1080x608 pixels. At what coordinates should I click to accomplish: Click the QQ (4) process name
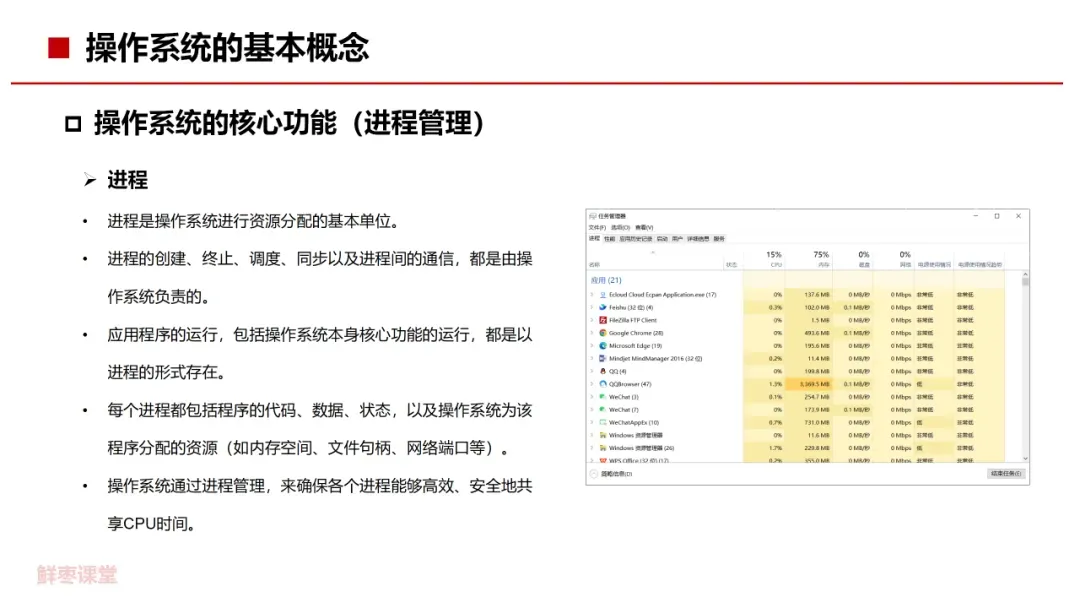point(617,371)
